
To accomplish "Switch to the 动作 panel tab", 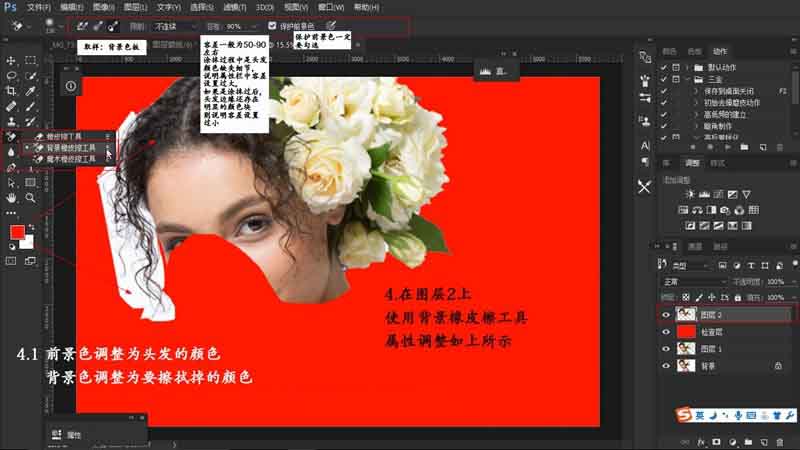I will 722,51.
